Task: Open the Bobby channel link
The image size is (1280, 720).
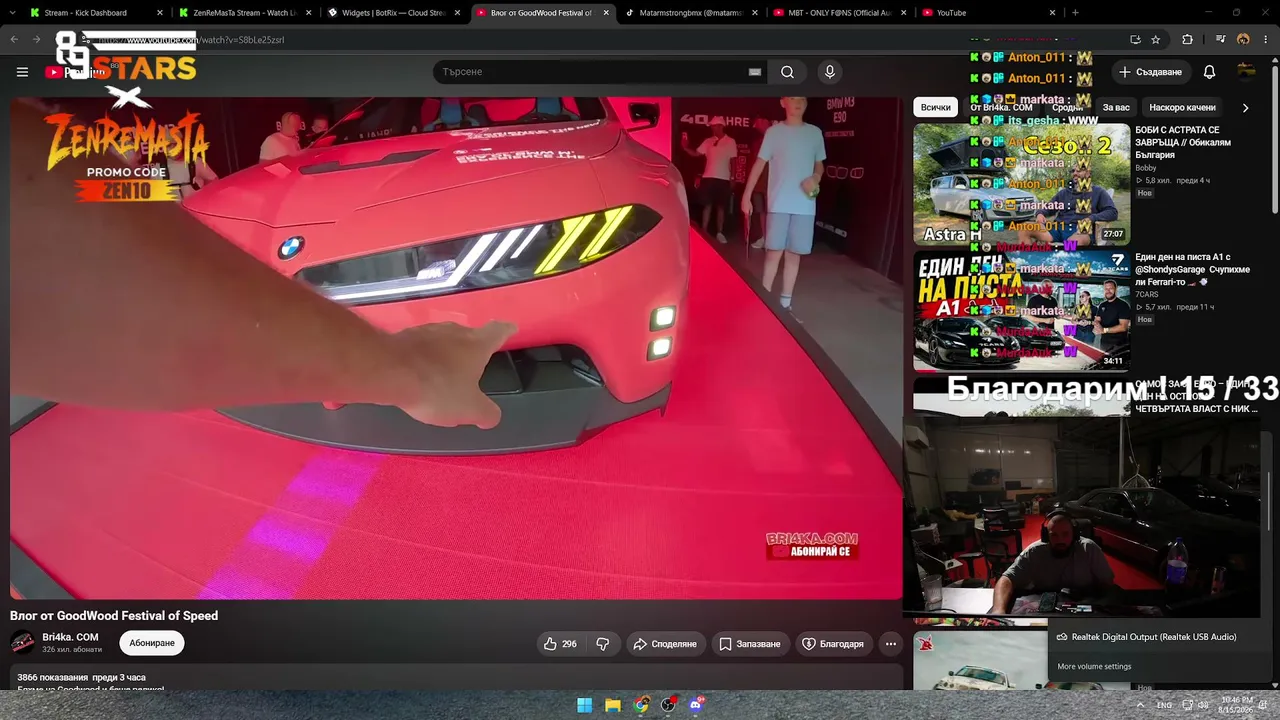Action: click(1146, 168)
